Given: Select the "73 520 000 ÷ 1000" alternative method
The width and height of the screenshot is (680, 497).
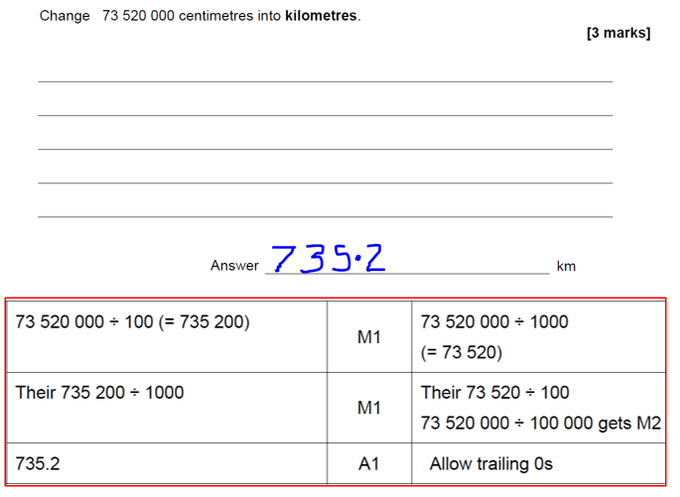Looking at the screenshot, I should [494, 322].
